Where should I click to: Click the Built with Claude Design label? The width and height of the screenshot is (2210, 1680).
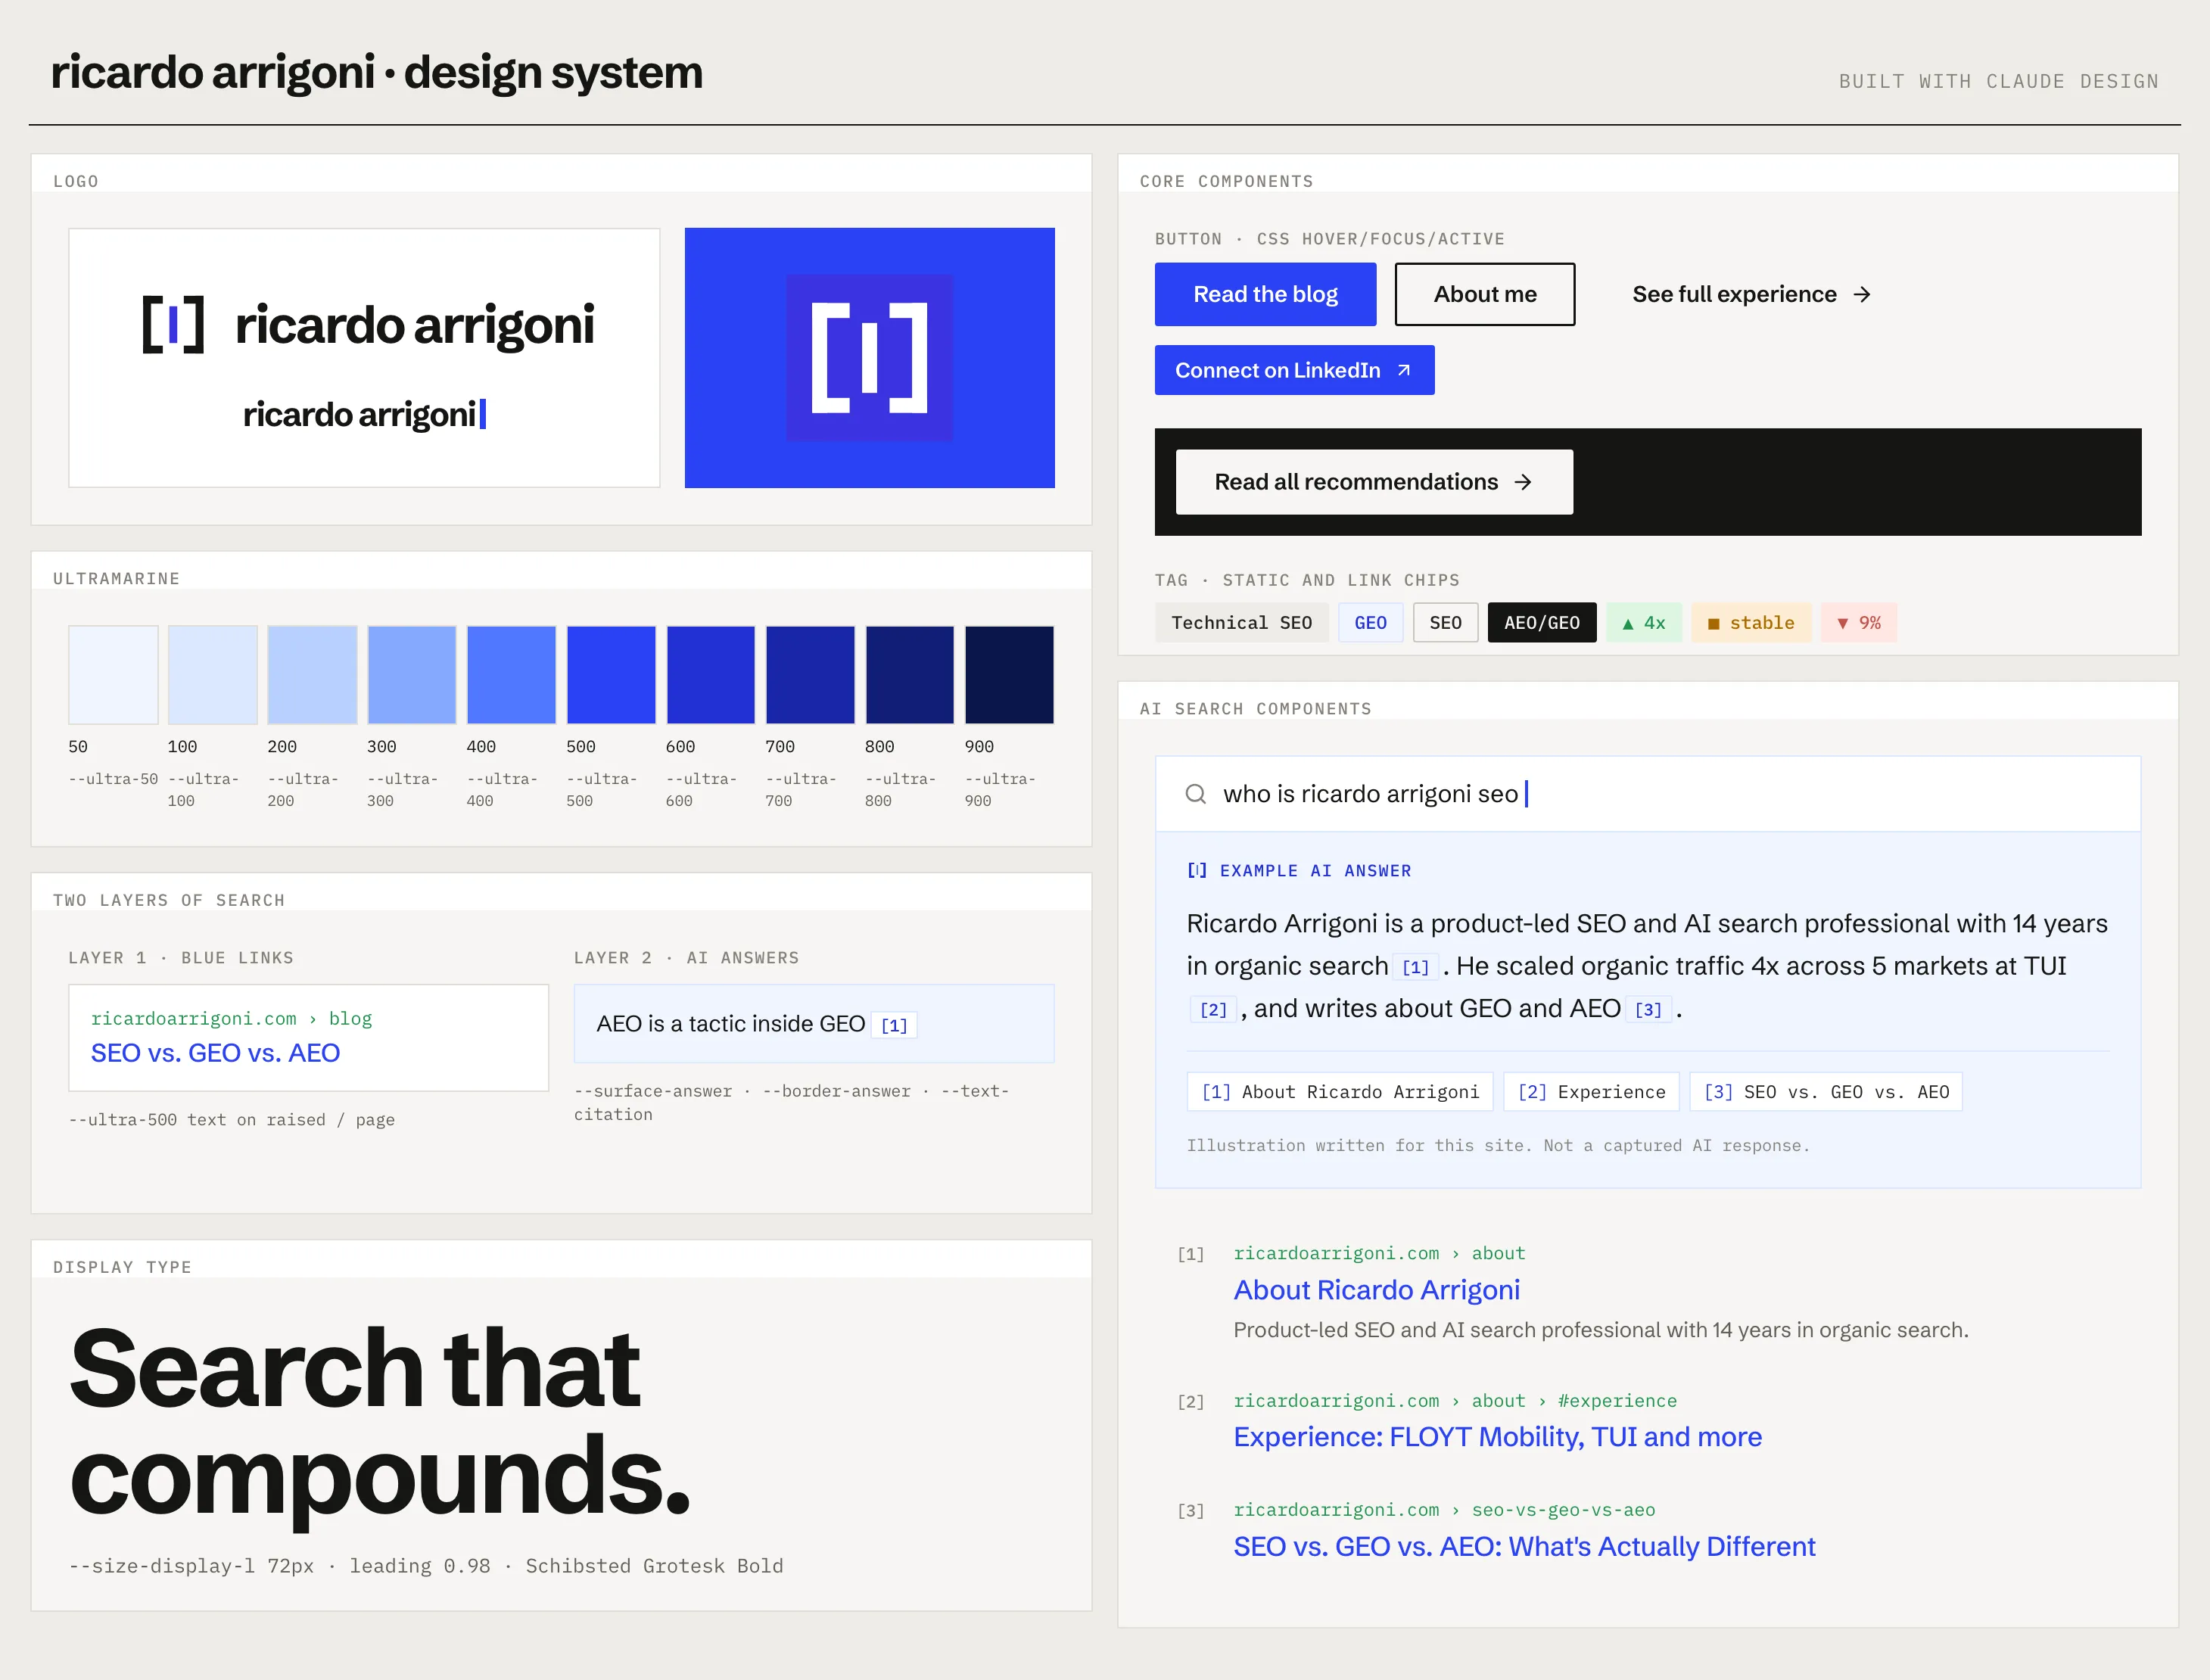click(x=1998, y=81)
